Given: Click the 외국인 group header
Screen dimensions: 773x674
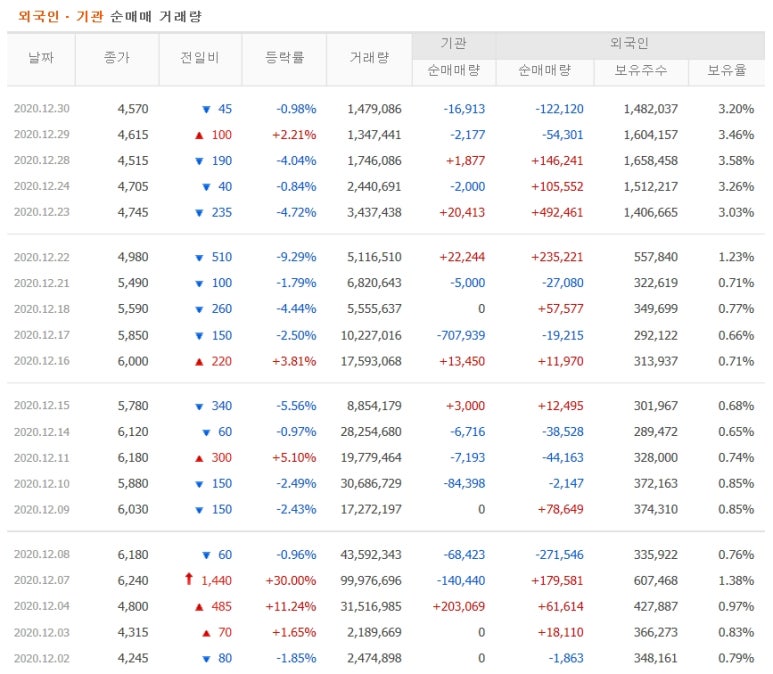Looking at the screenshot, I should click(630, 44).
